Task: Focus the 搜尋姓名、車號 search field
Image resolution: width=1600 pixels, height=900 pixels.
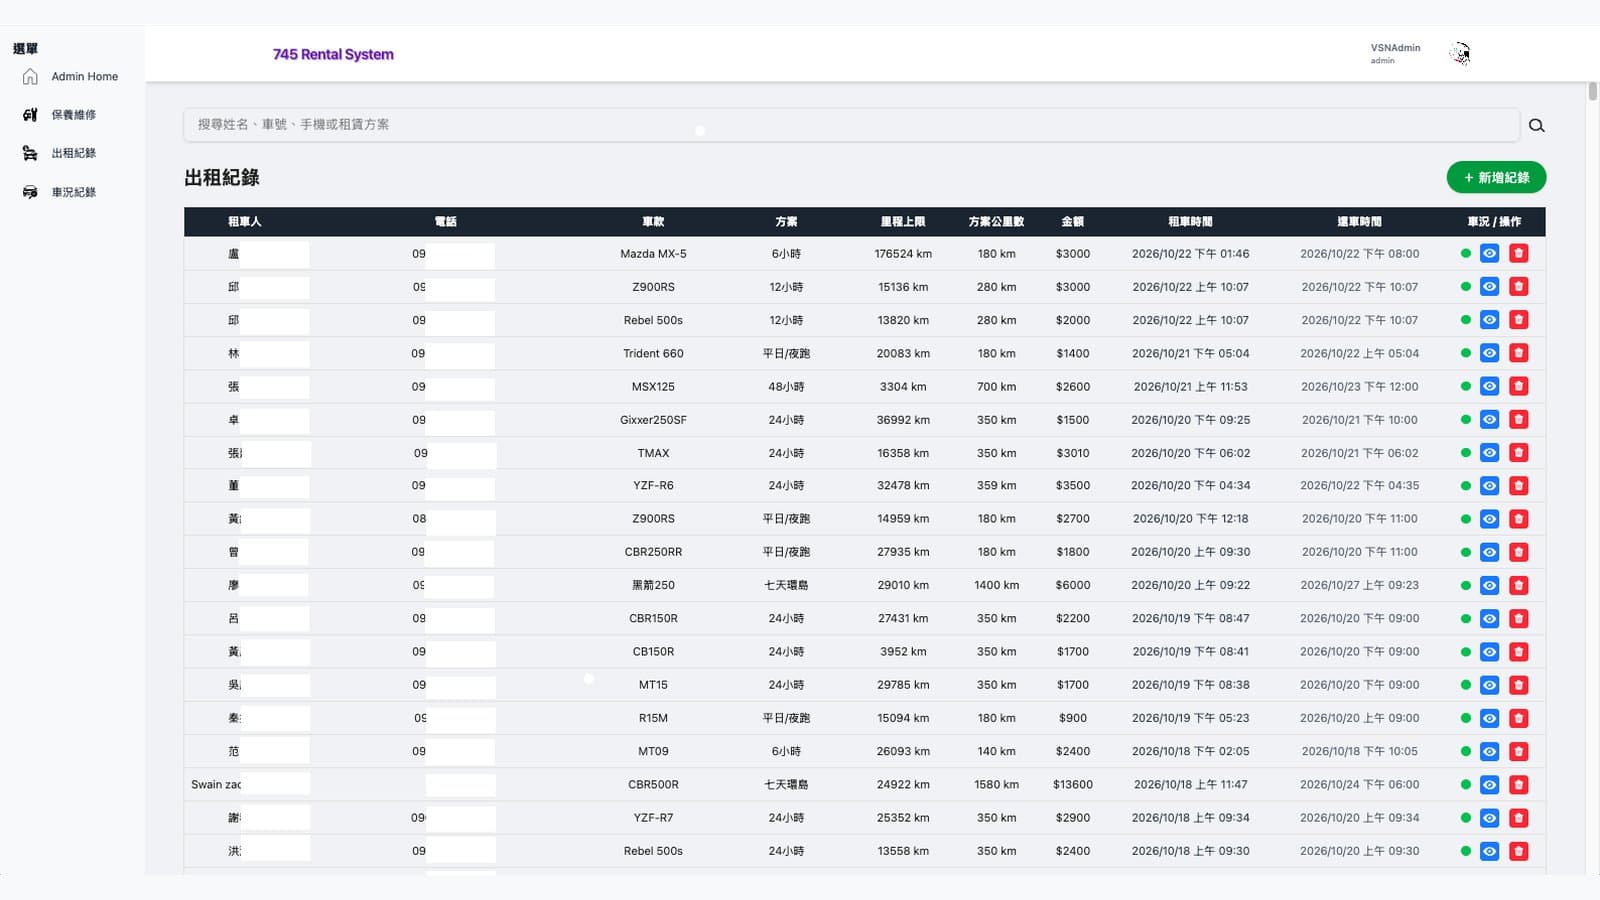Action: click(x=851, y=125)
